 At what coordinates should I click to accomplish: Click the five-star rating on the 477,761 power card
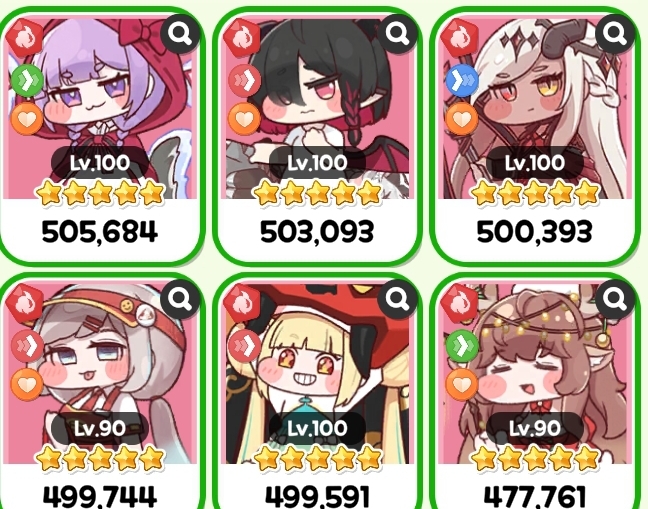[x=535, y=459]
